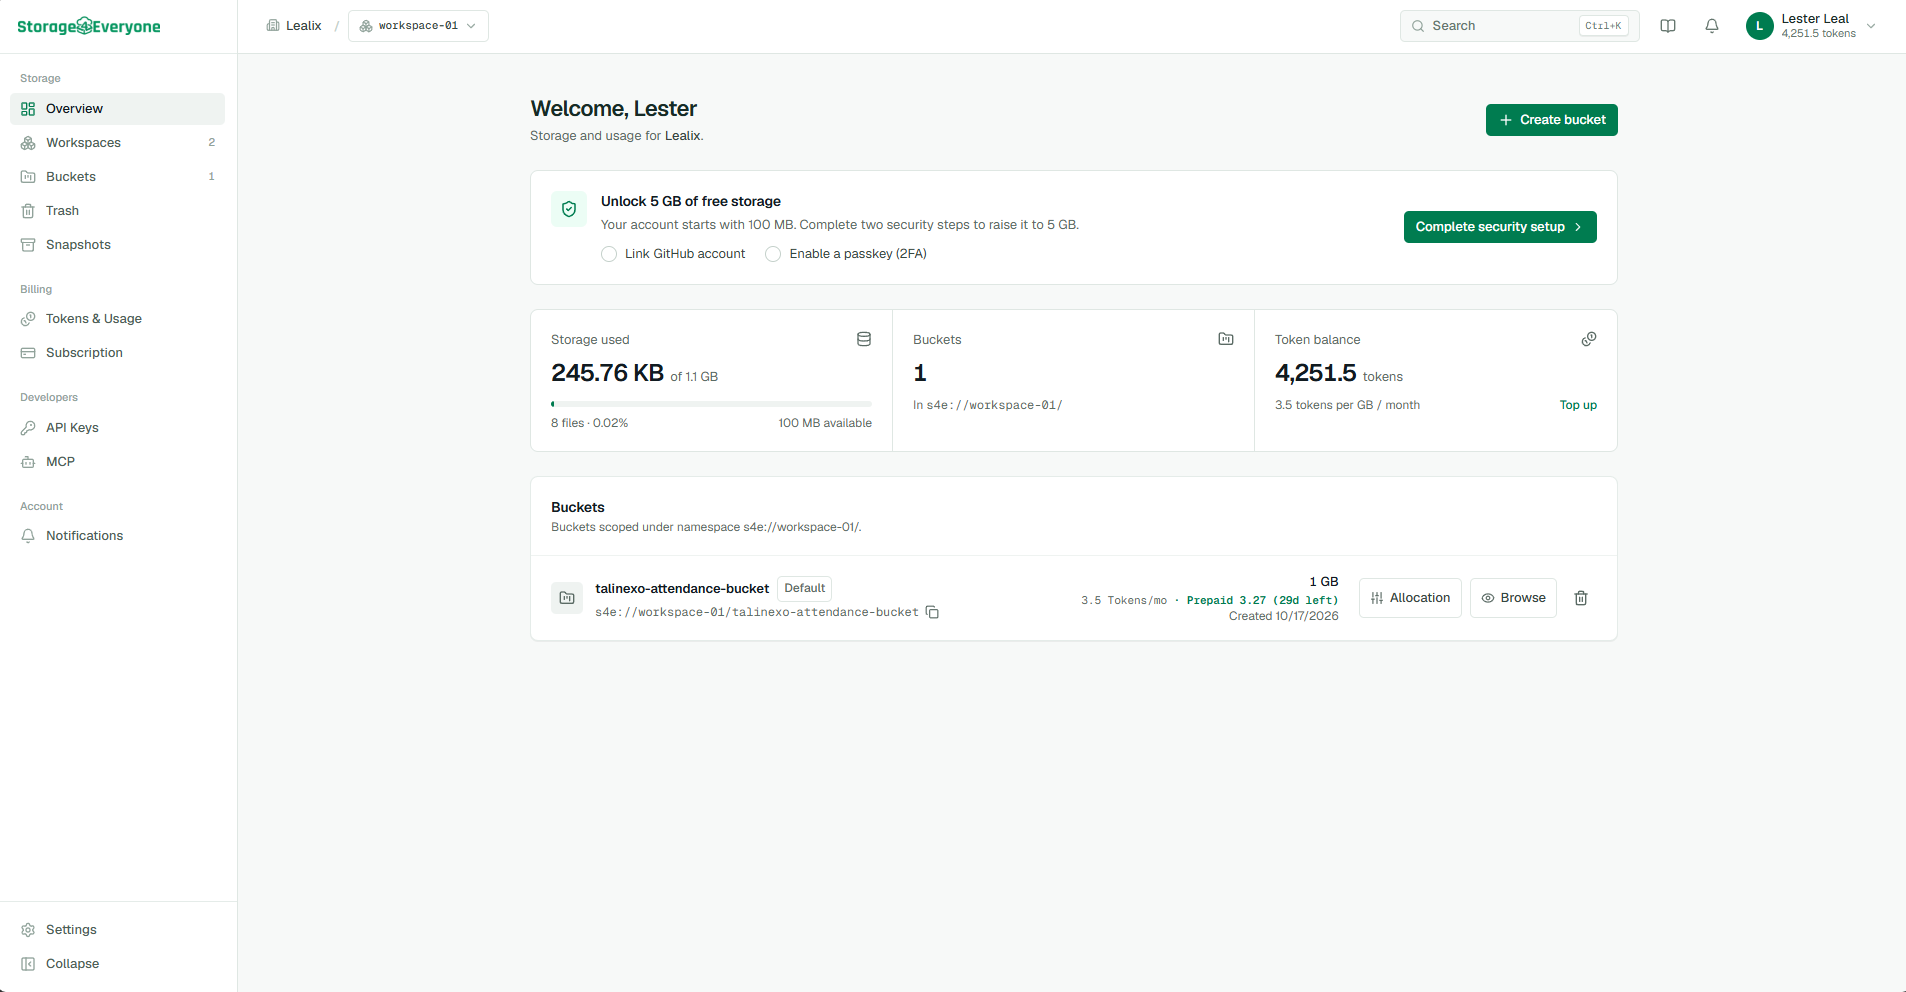Click the Prepaid 3.27 (29d left) text
Screen dimensions: 1906x992
point(1262,601)
